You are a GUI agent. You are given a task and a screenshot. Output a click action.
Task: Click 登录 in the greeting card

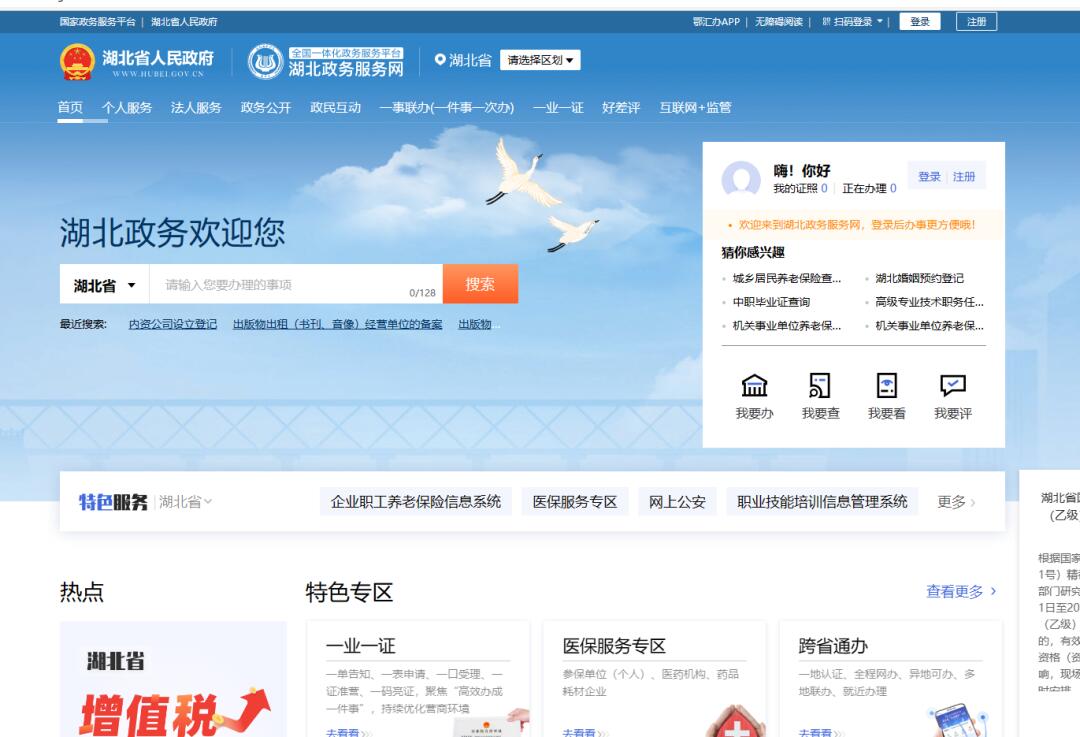point(929,176)
